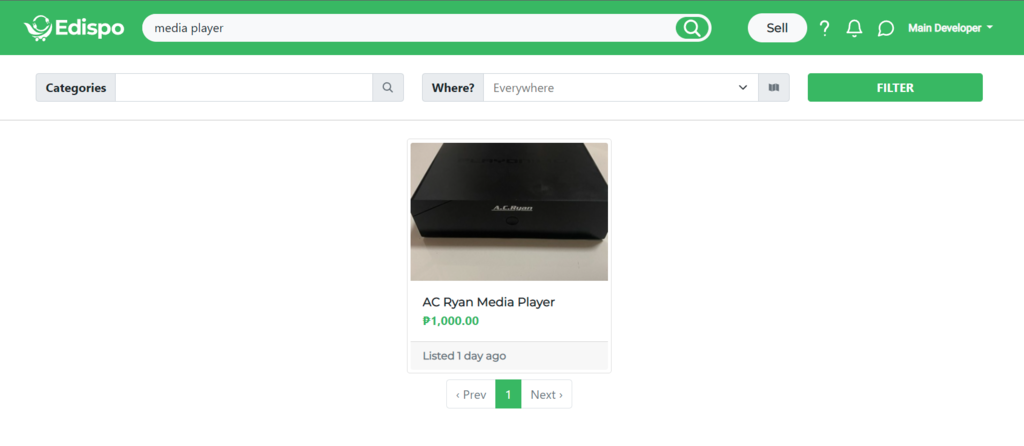Open the chat messages icon
Image resolution: width=1024 pixels, height=446 pixels.
click(886, 28)
